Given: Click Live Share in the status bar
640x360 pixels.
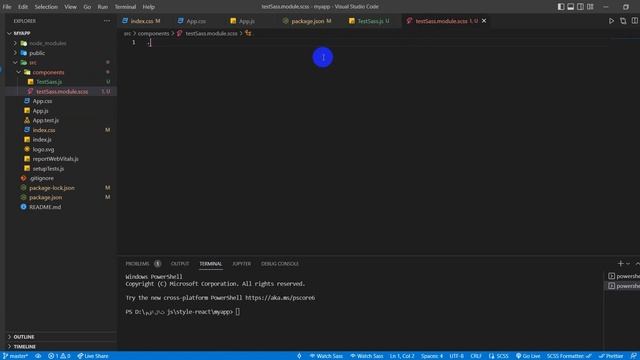Looking at the screenshot, I should [93, 356].
